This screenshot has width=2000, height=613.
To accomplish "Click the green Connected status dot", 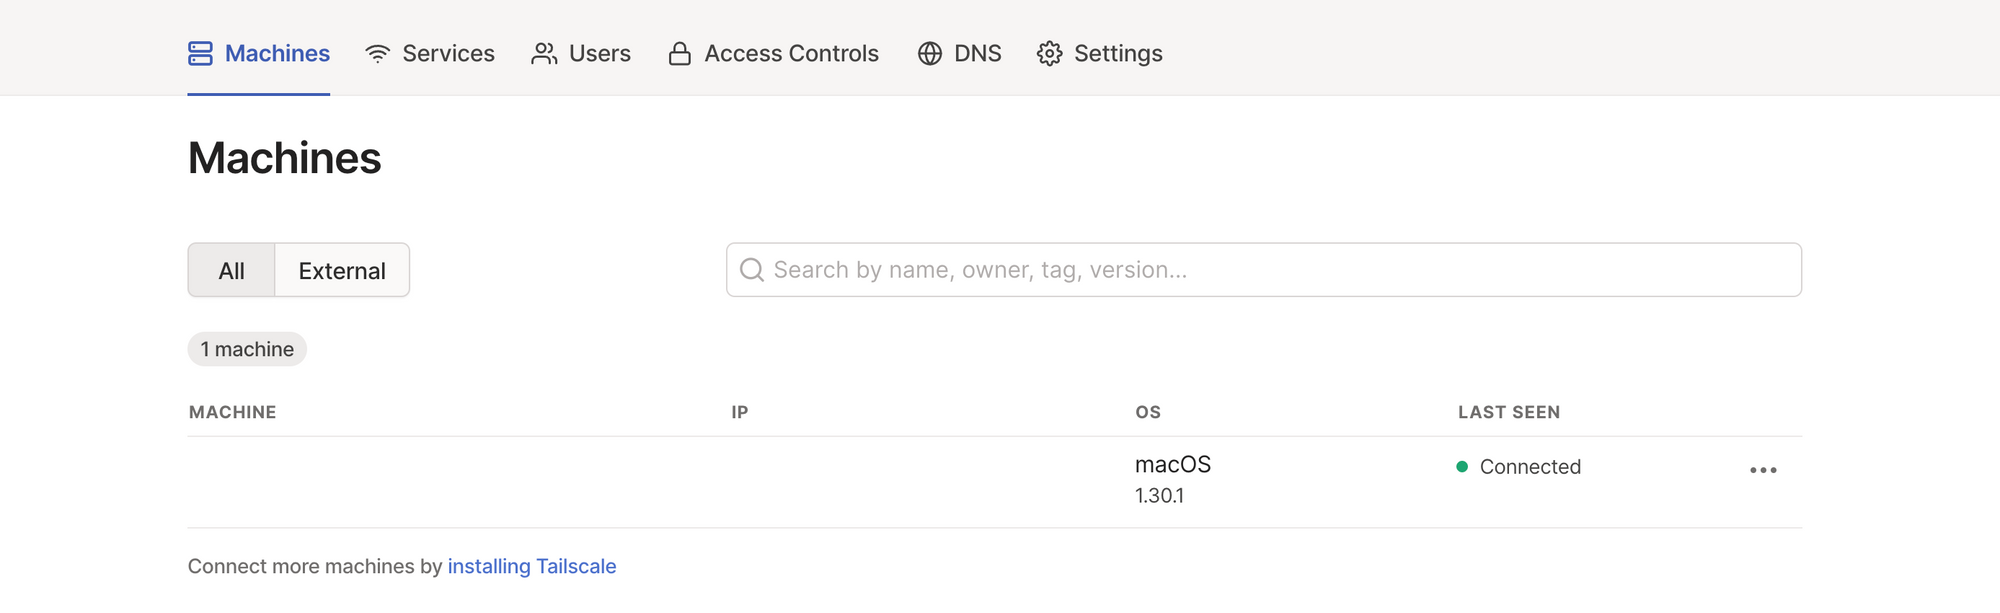I will point(1462,466).
